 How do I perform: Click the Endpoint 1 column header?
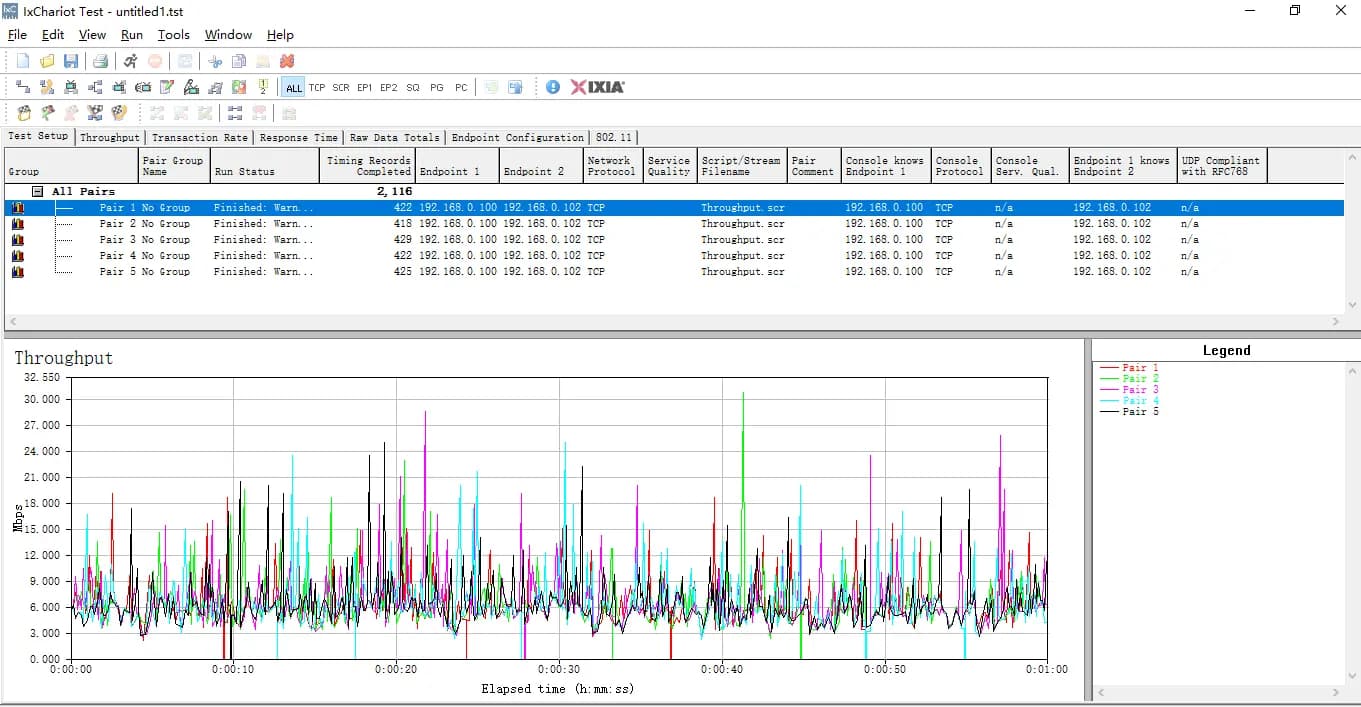pyautogui.click(x=456, y=166)
